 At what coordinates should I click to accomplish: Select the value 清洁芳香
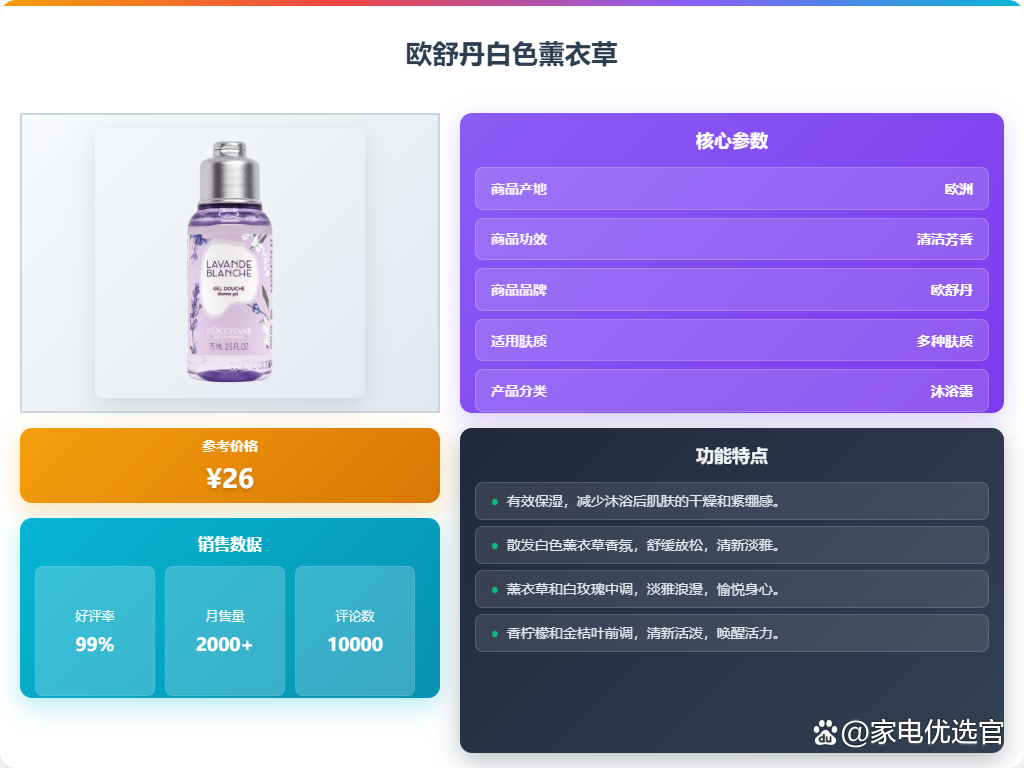944,240
